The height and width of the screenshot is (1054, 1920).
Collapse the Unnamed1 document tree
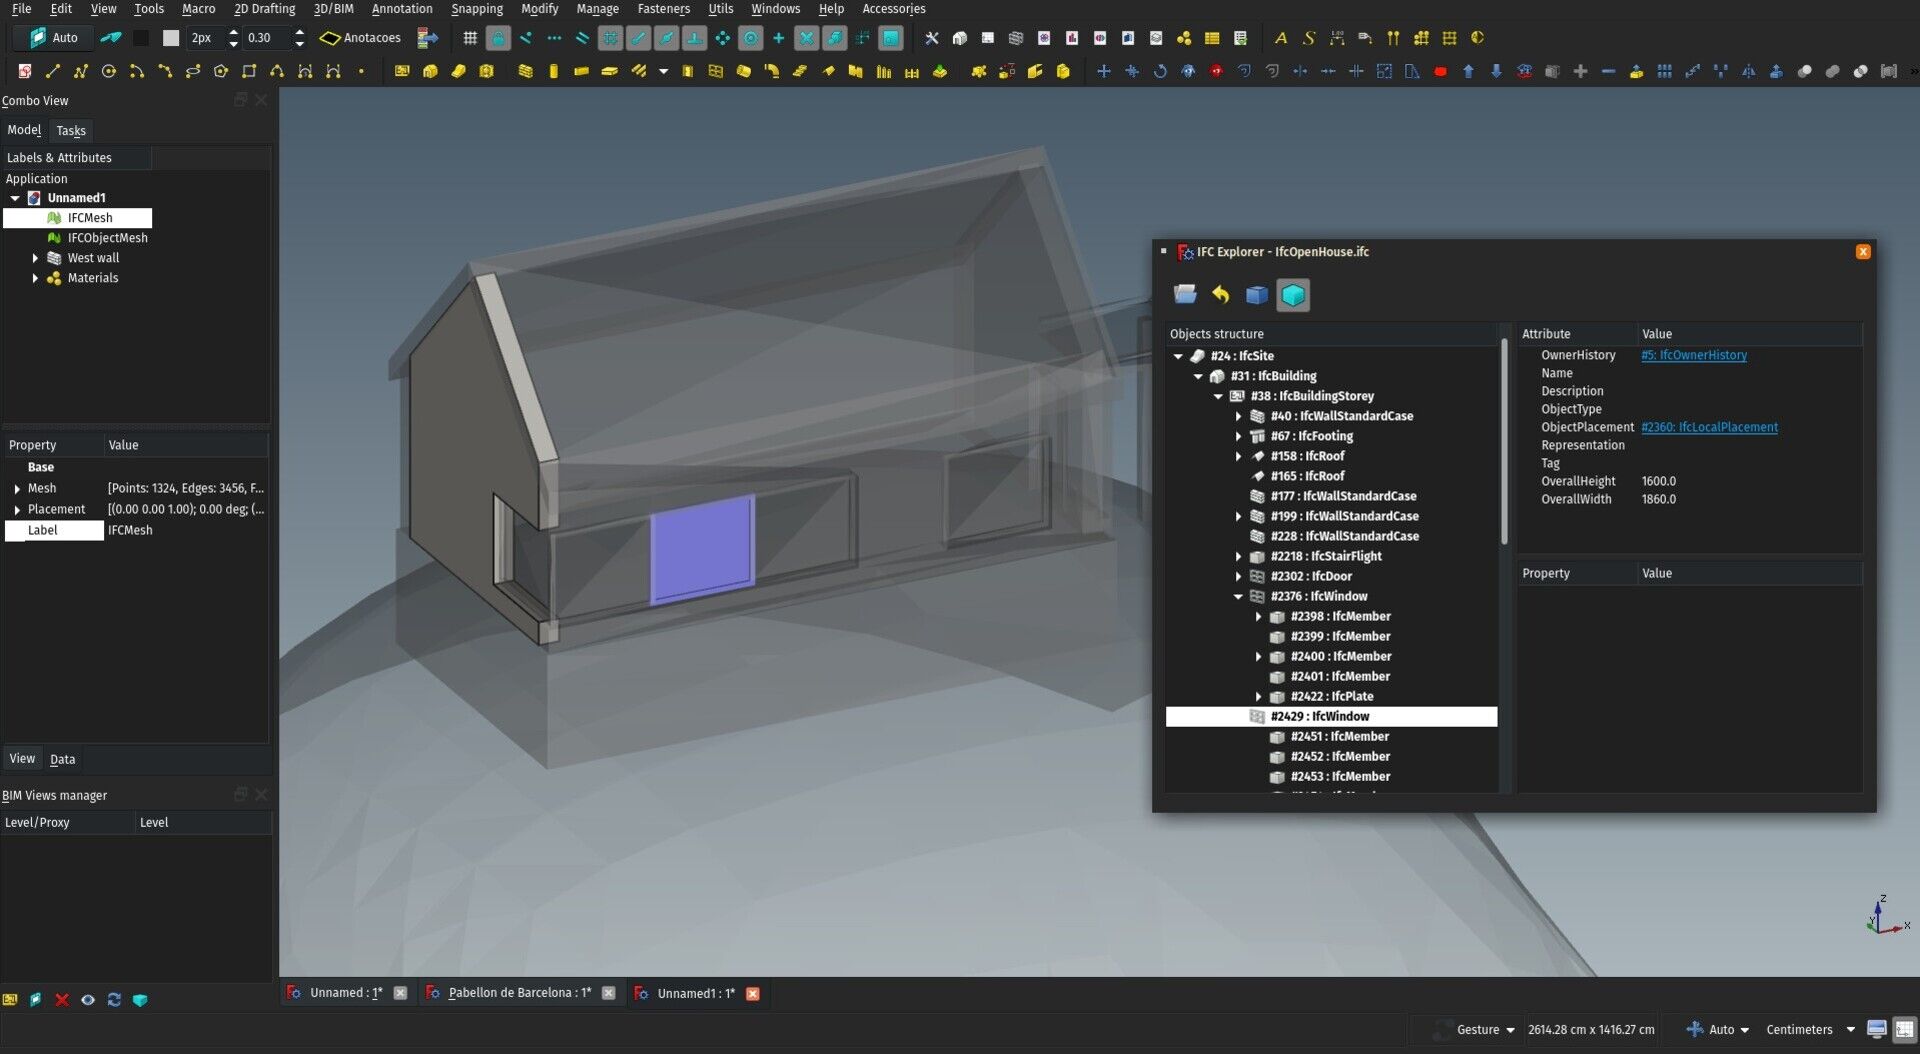(x=15, y=198)
